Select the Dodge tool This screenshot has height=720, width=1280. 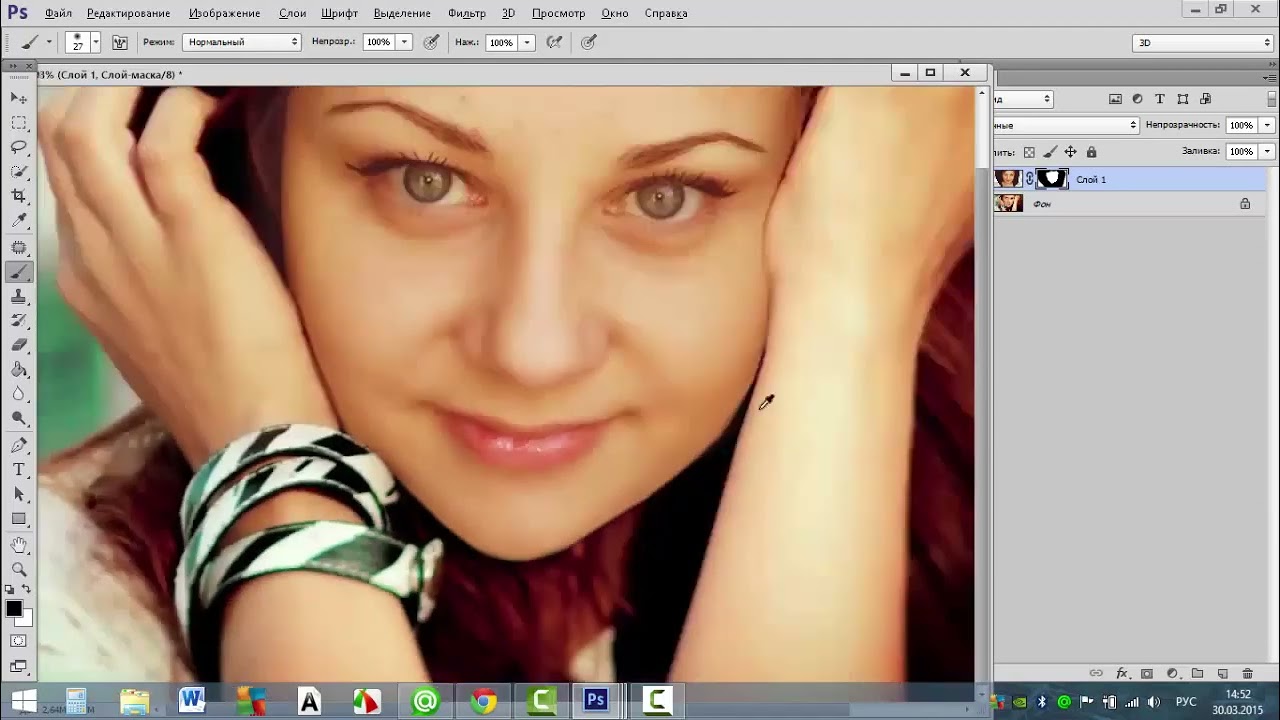click(x=19, y=419)
